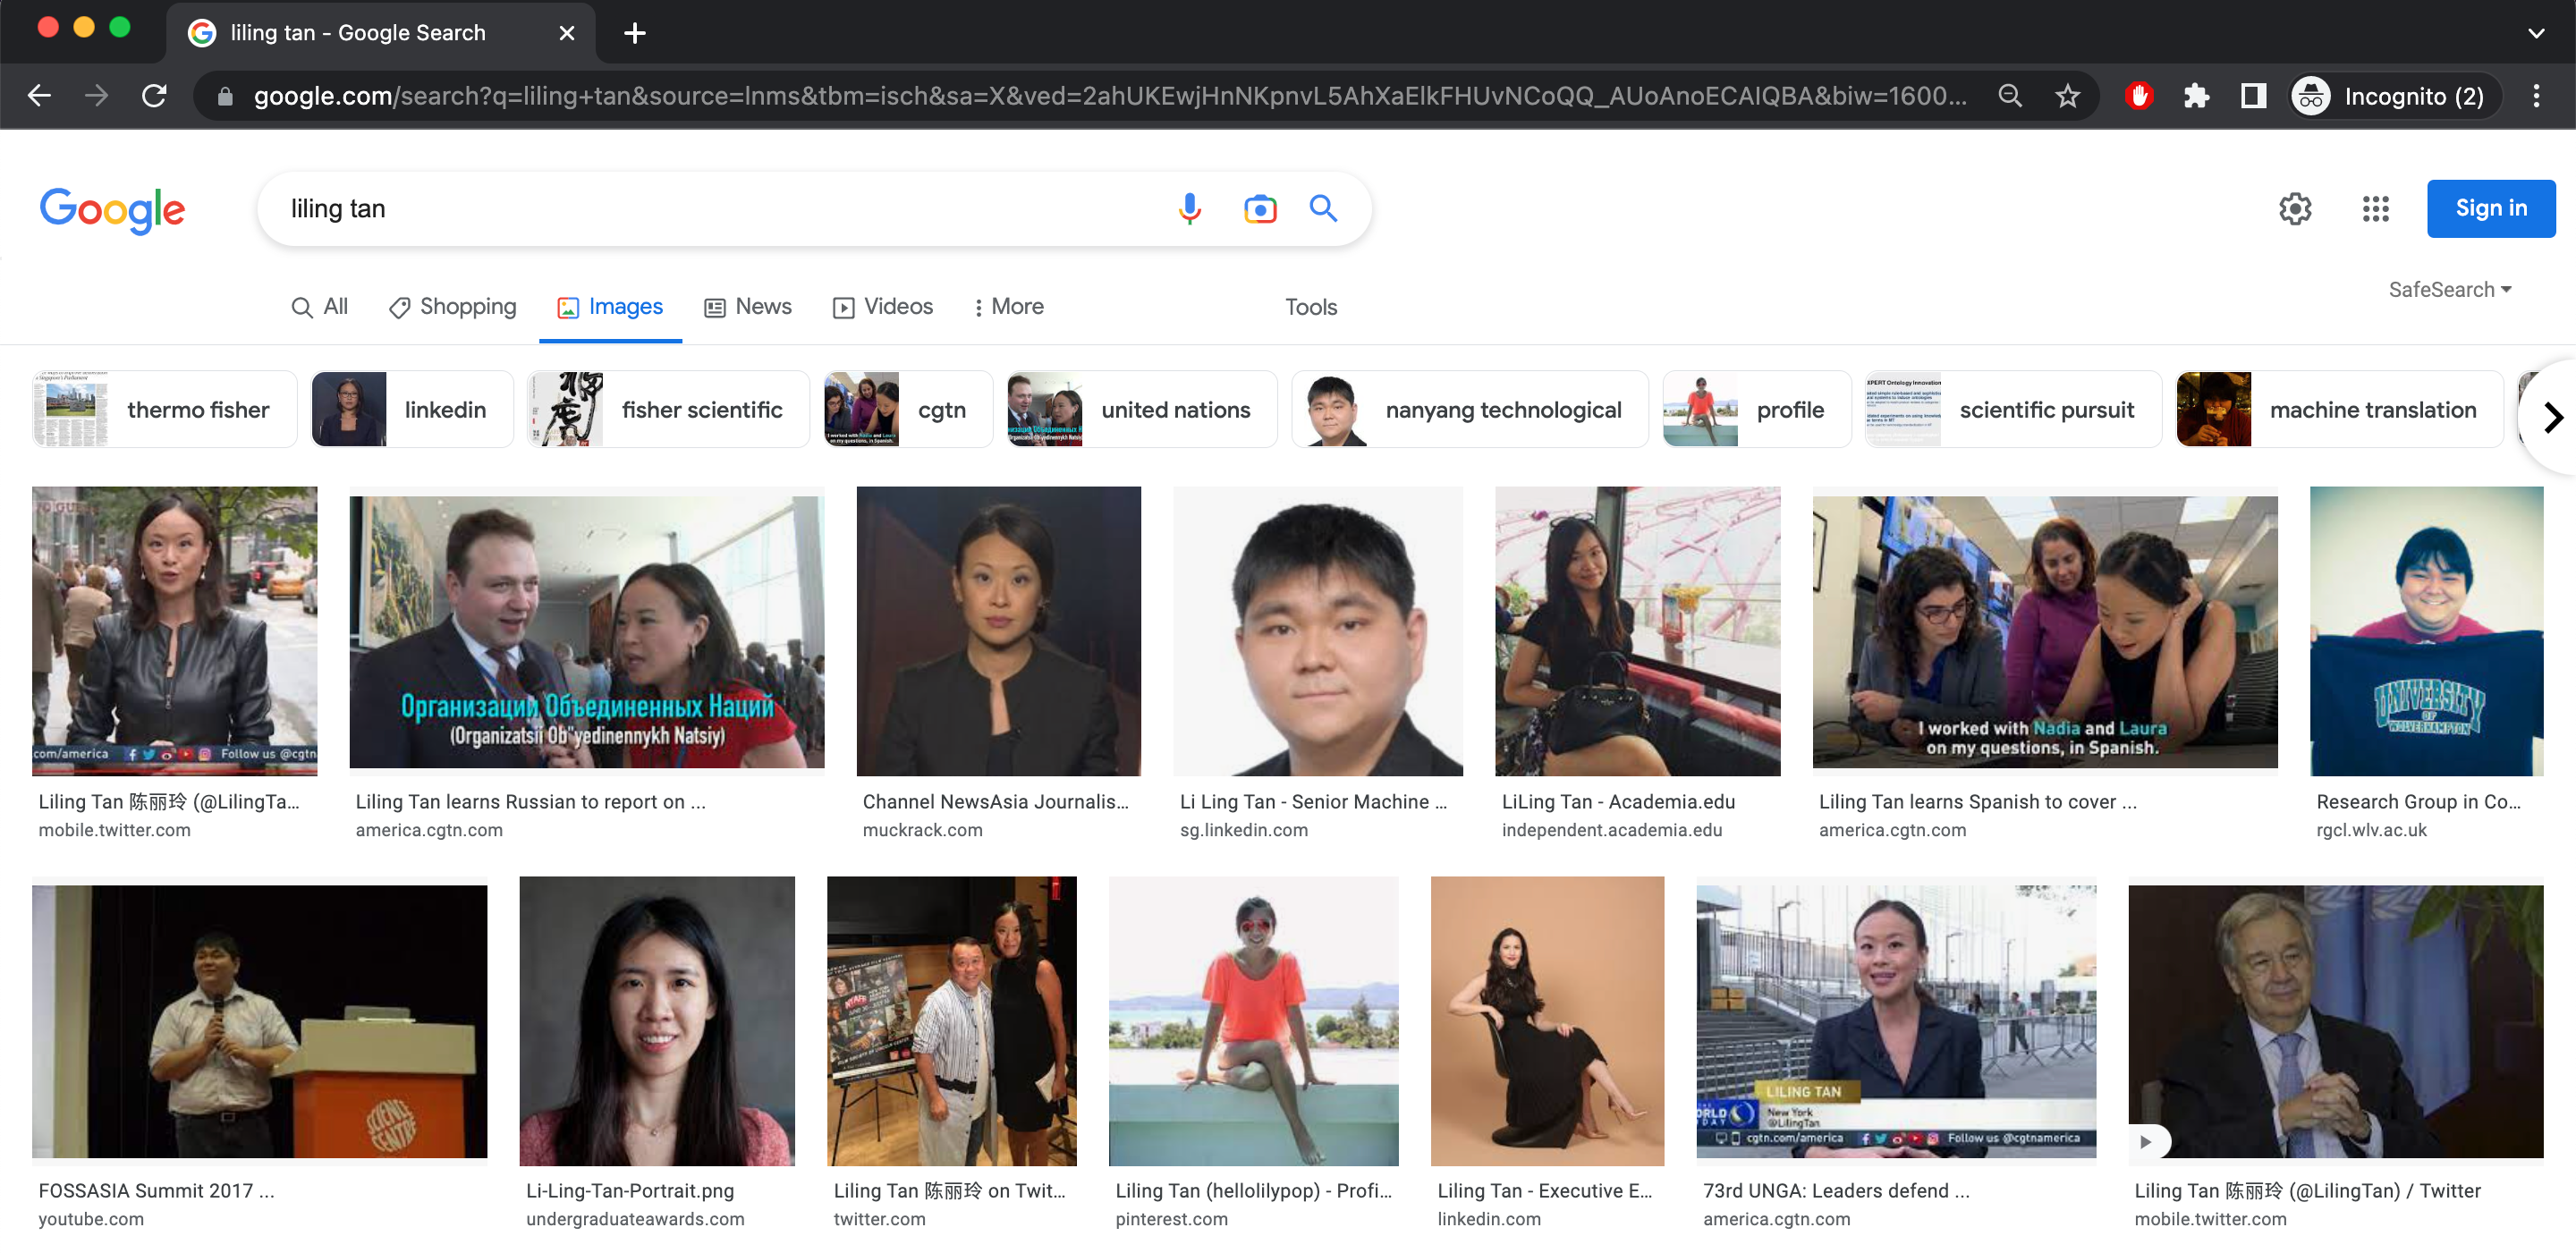Screen dimensions: 2576x1253
Task: Switch to the News tab
Action: coord(748,306)
